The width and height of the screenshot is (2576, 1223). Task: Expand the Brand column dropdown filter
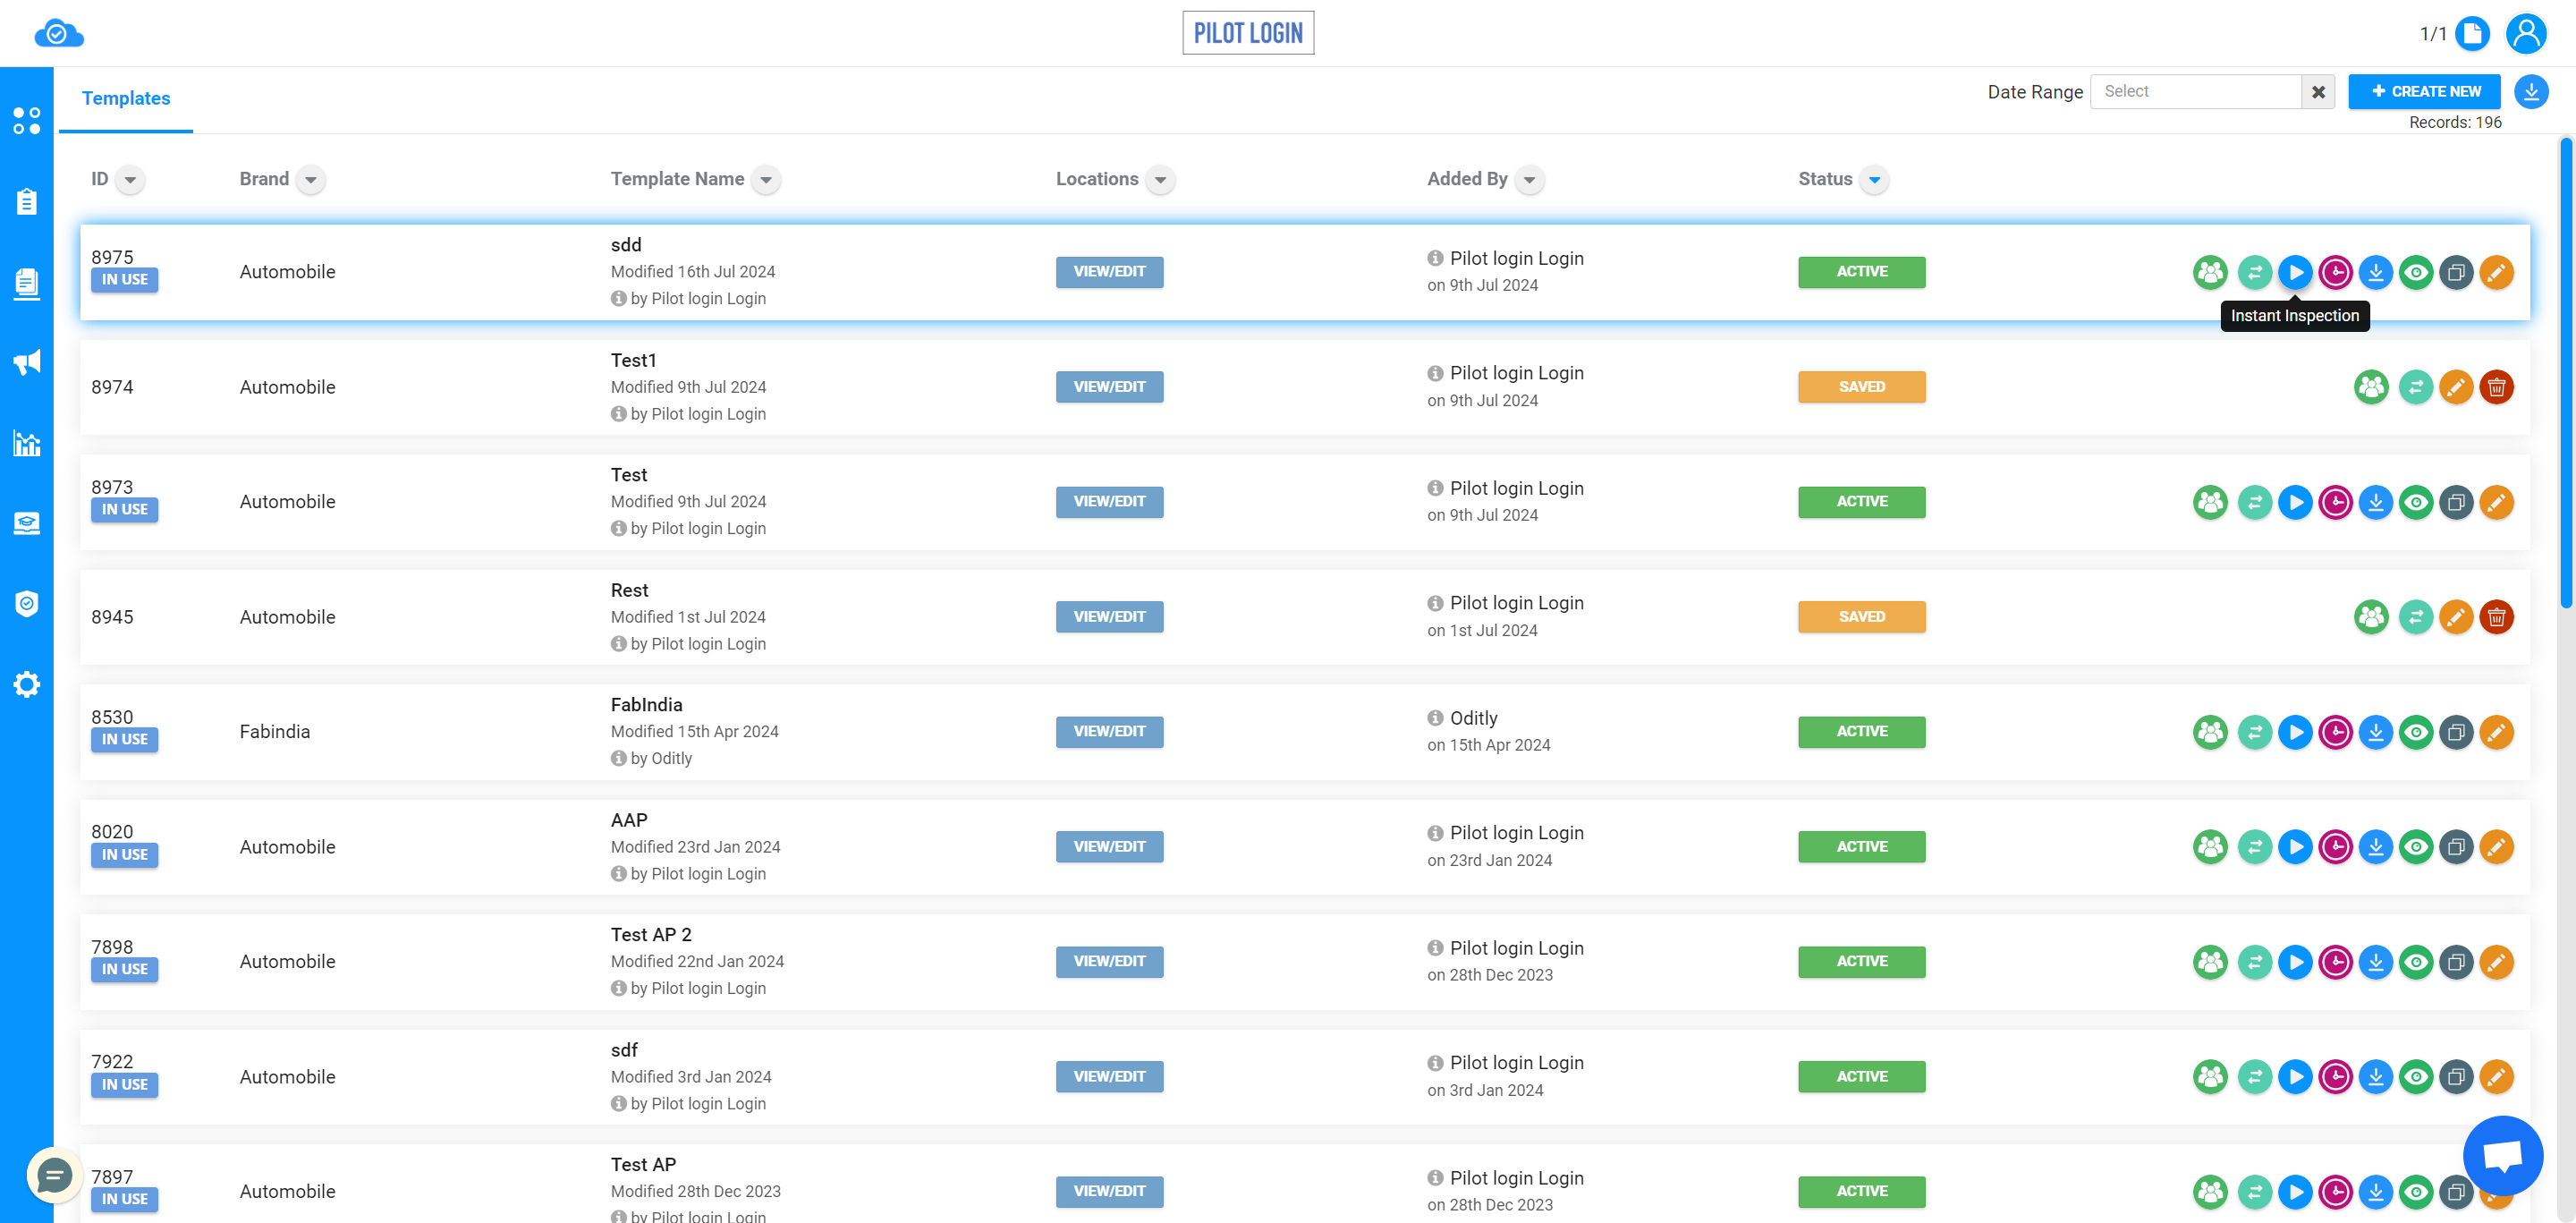point(312,179)
